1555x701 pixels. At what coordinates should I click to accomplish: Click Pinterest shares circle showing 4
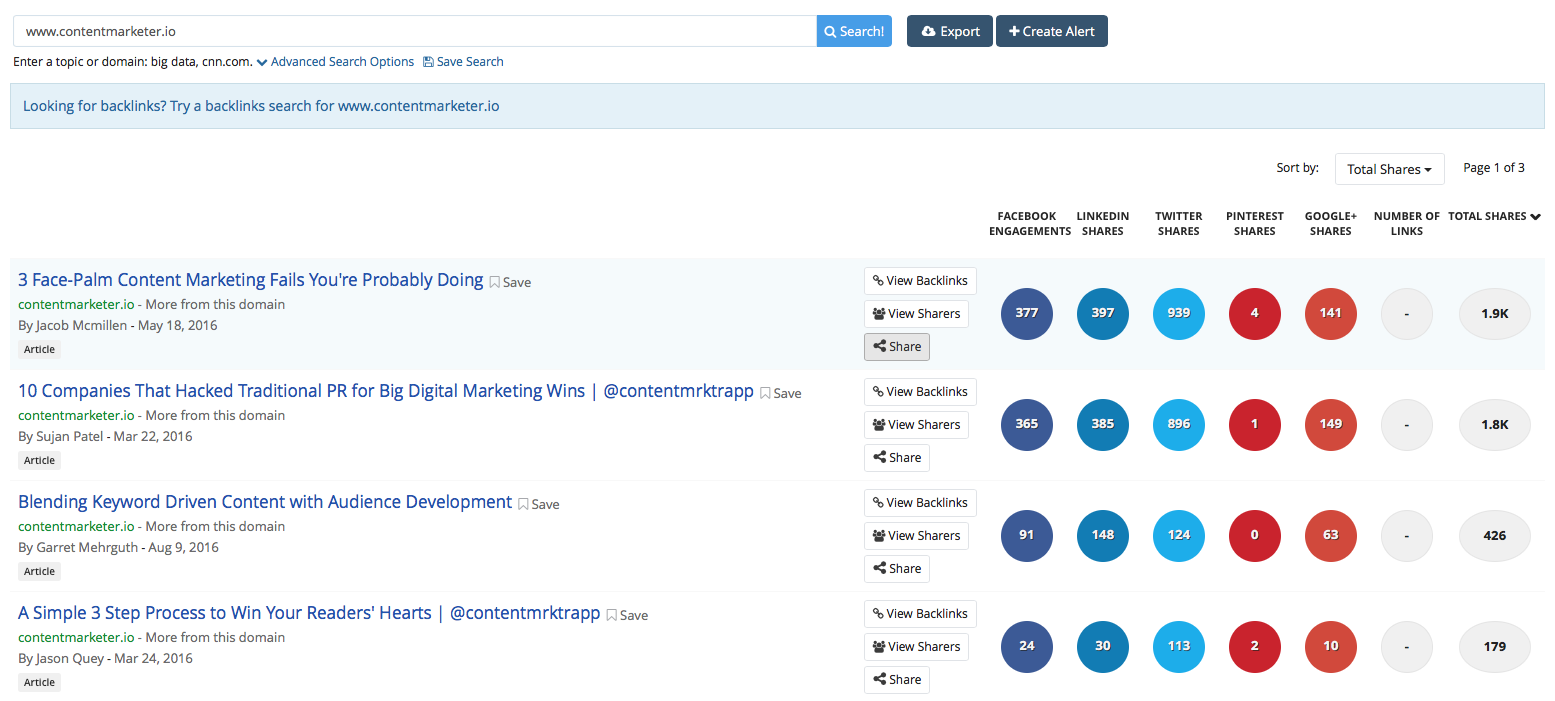click(1255, 313)
